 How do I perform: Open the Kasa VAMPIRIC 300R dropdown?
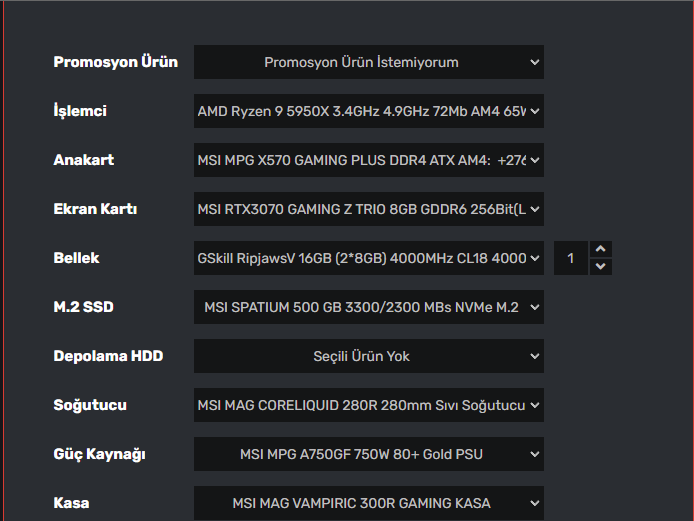(x=368, y=503)
